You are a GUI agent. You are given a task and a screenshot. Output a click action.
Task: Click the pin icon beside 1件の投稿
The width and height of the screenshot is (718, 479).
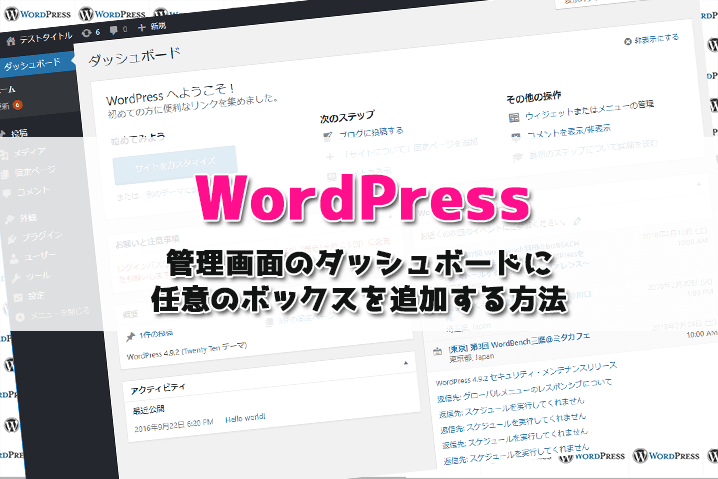[131, 337]
